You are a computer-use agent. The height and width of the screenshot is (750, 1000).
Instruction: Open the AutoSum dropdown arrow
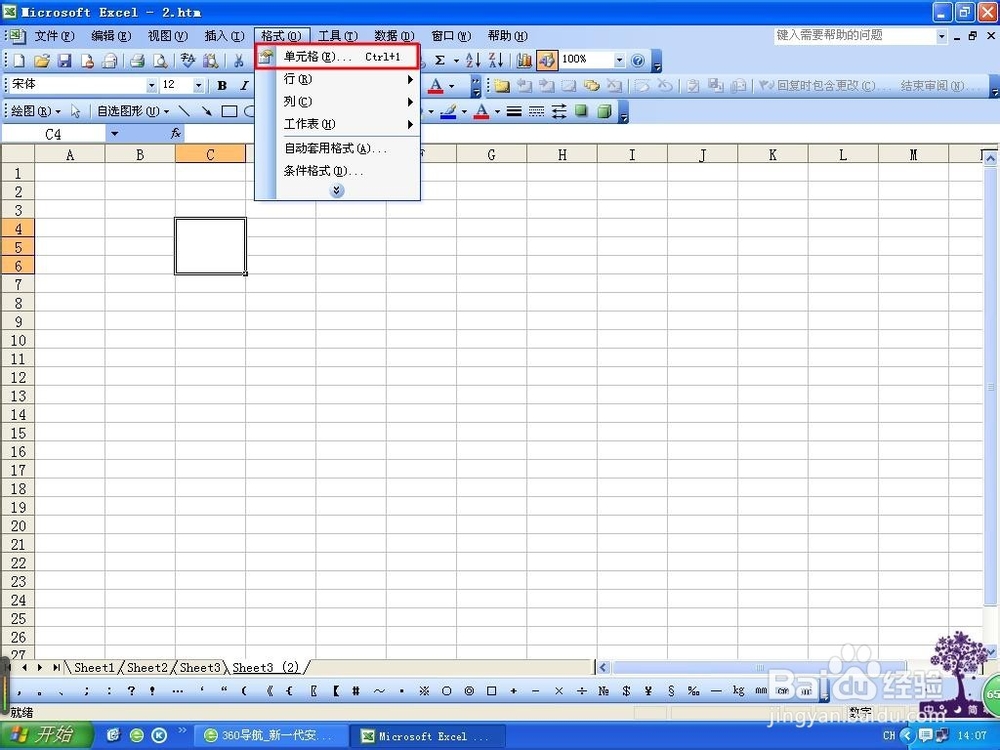(456, 61)
